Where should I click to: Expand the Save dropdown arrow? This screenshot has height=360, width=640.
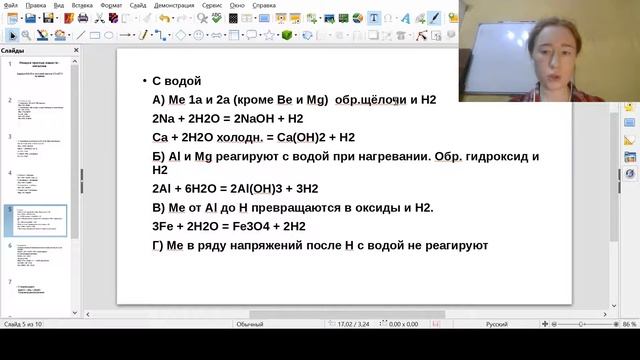pos(57,18)
